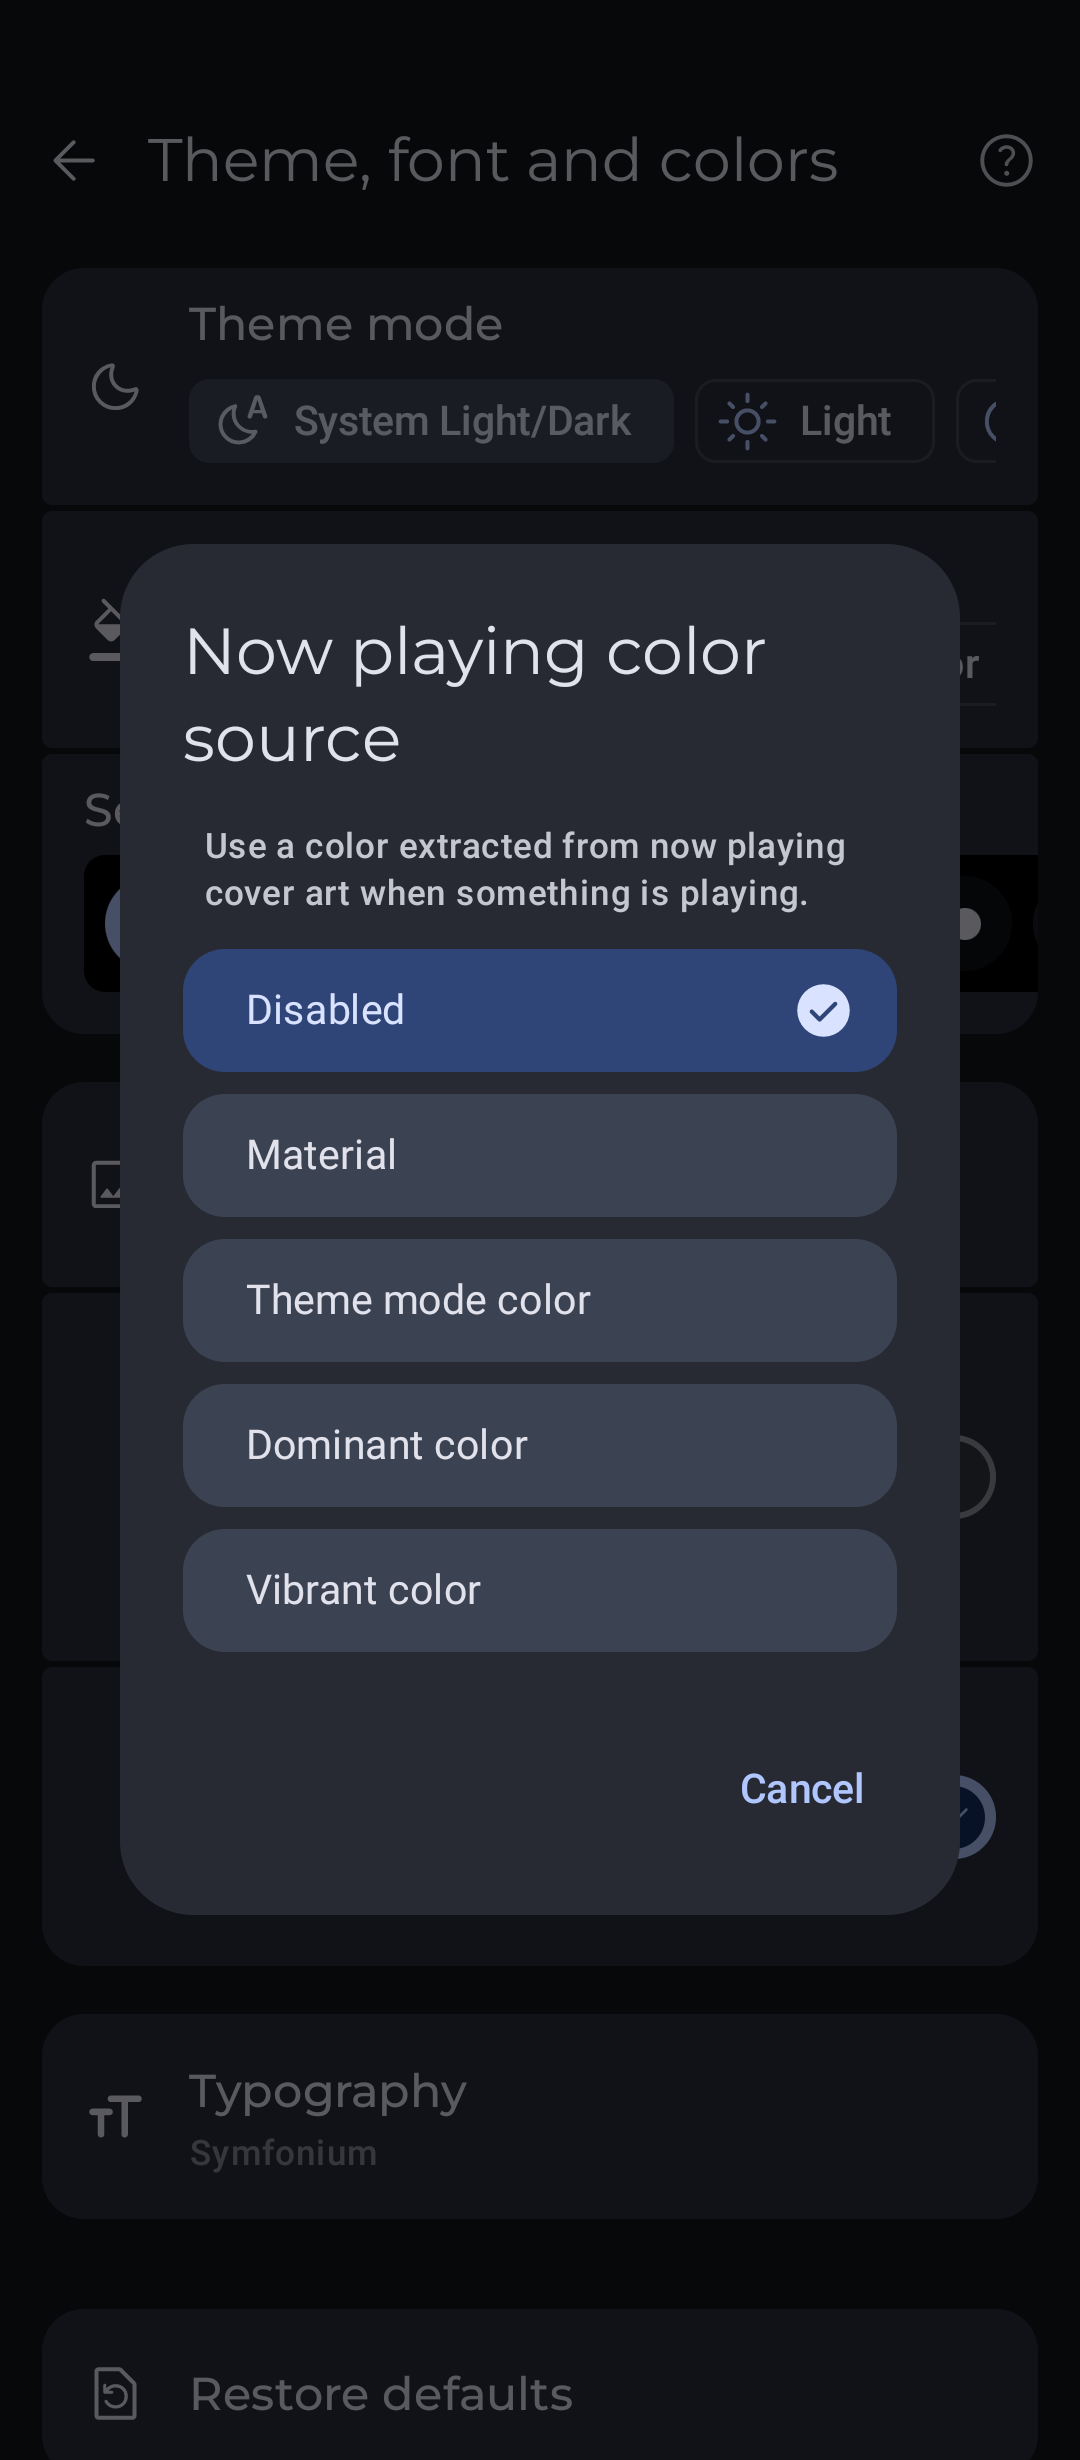Open the Typography Symfonium setting
The width and height of the screenshot is (1080, 2460).
(540, 2117)
